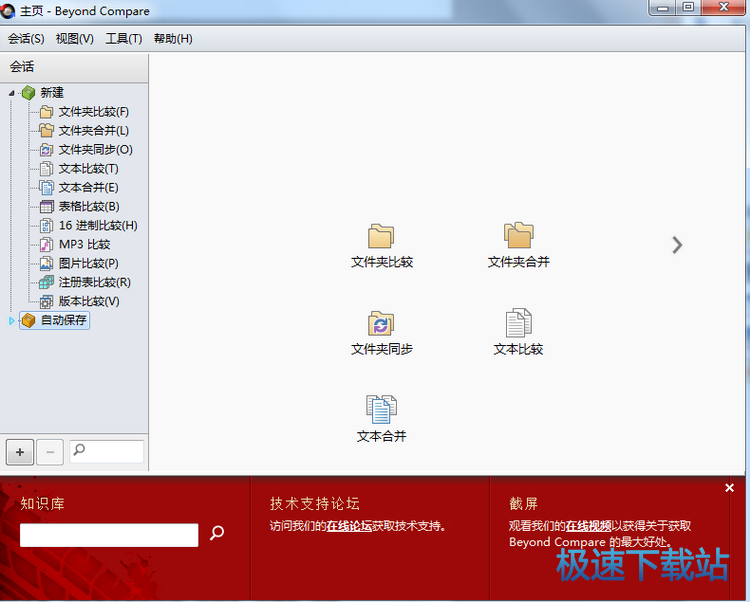Maximize the Beyond Compare window
750x602 pixels.
pos(688,8)
